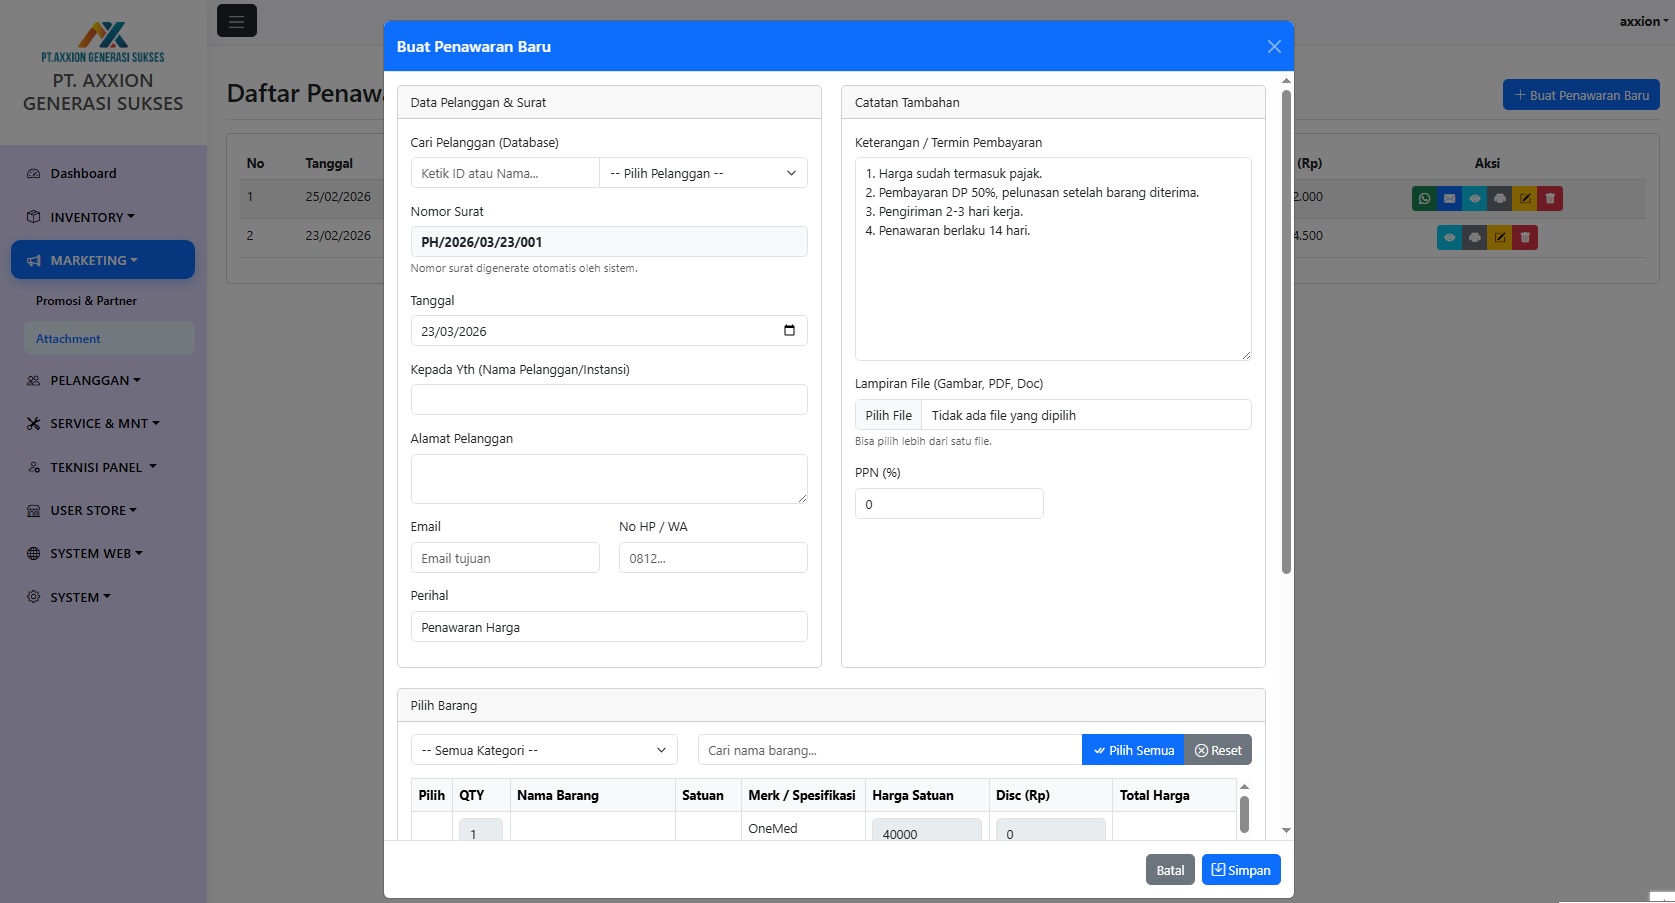Open the Promosi & Partner submenu item

pyautogui.click(x=109, y=300)
